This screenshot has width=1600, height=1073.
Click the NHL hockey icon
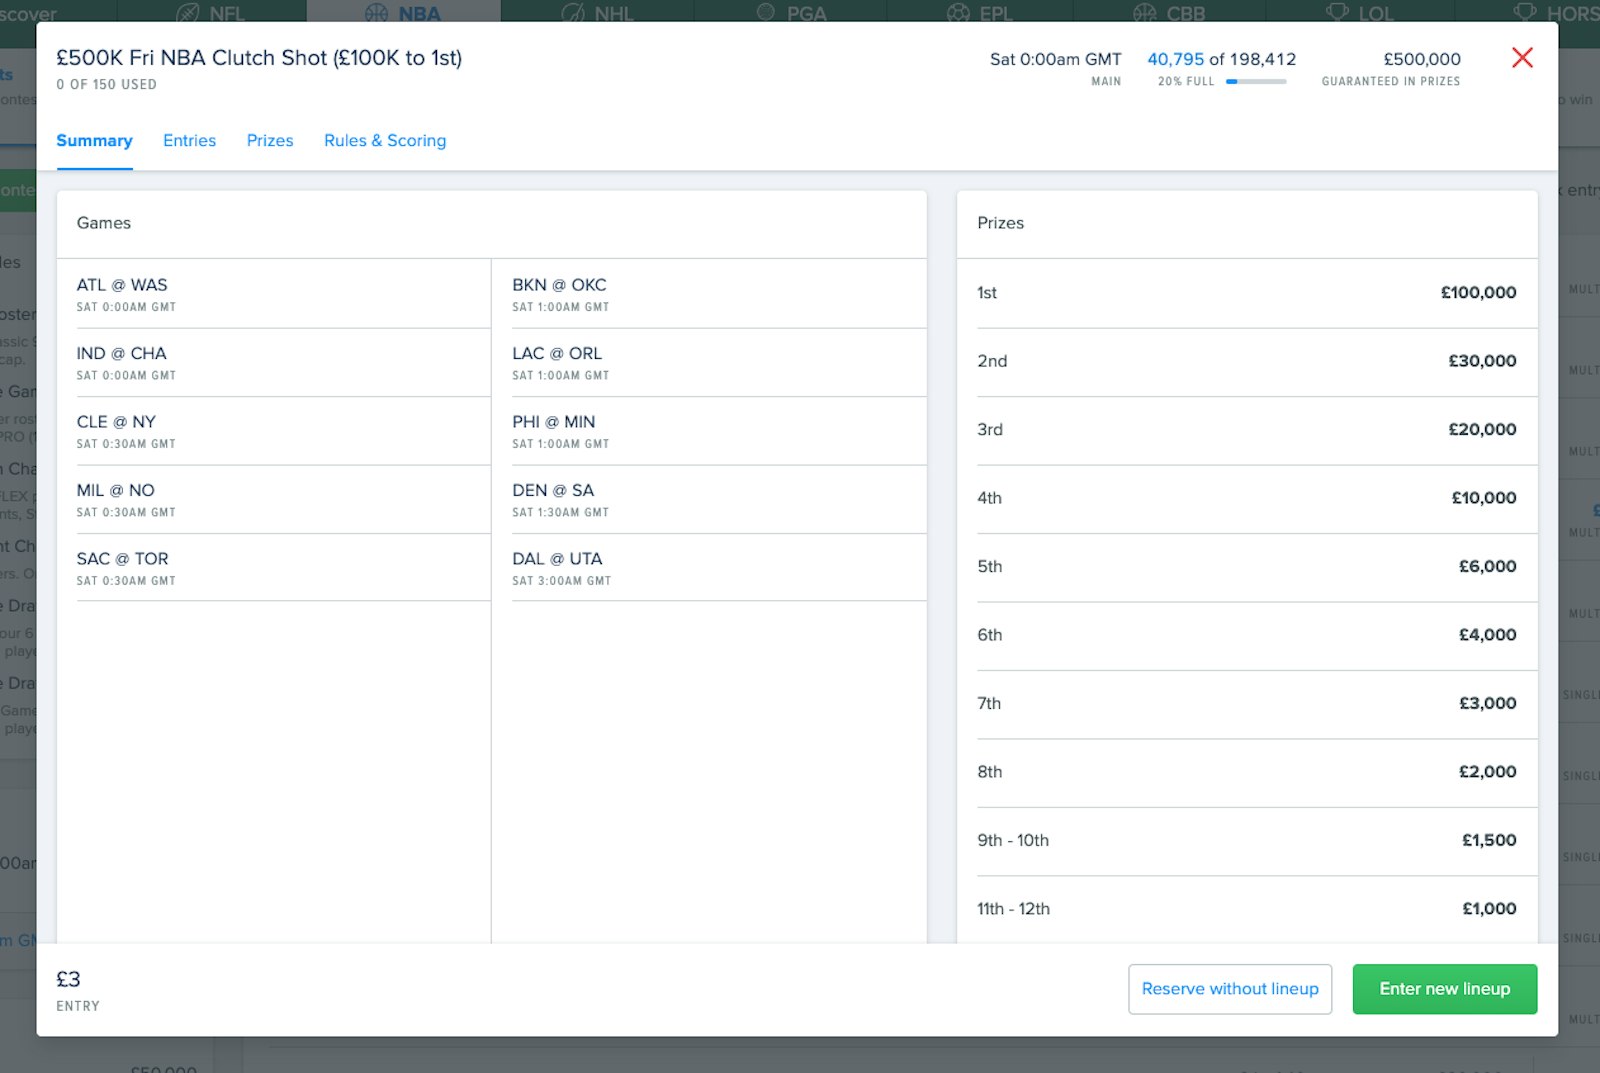click(573, 13)
